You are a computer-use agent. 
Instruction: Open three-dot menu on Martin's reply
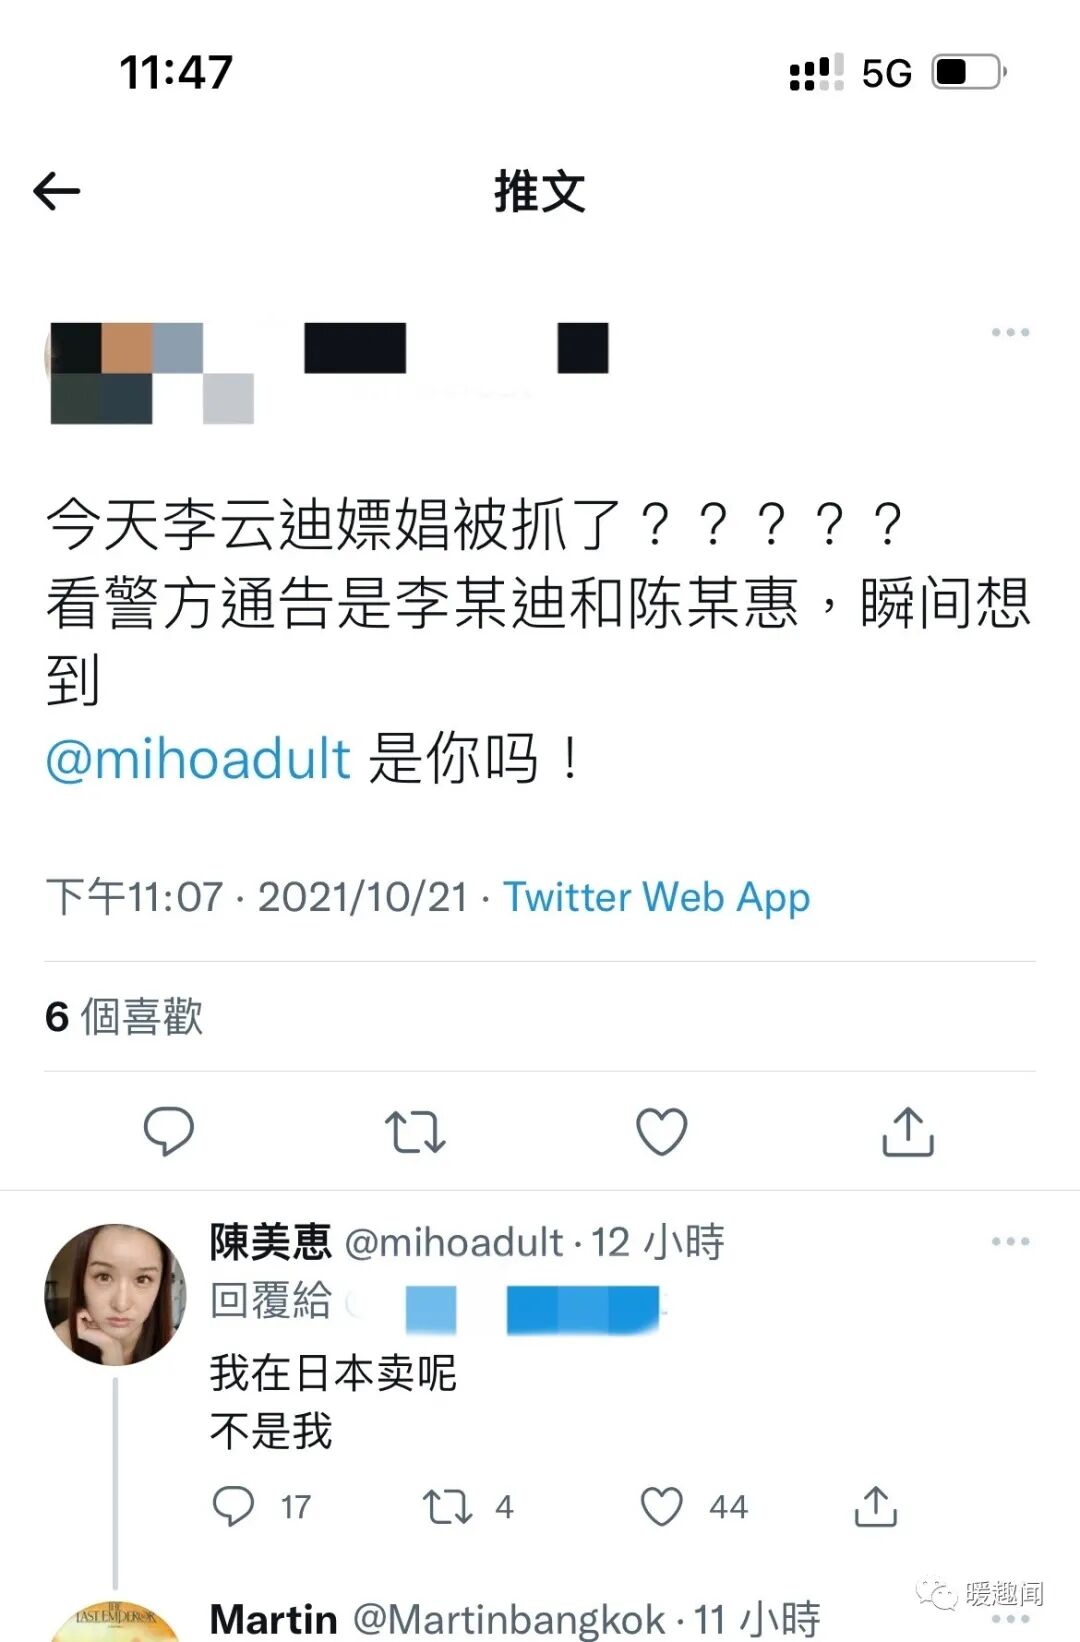point(1010,1619)
